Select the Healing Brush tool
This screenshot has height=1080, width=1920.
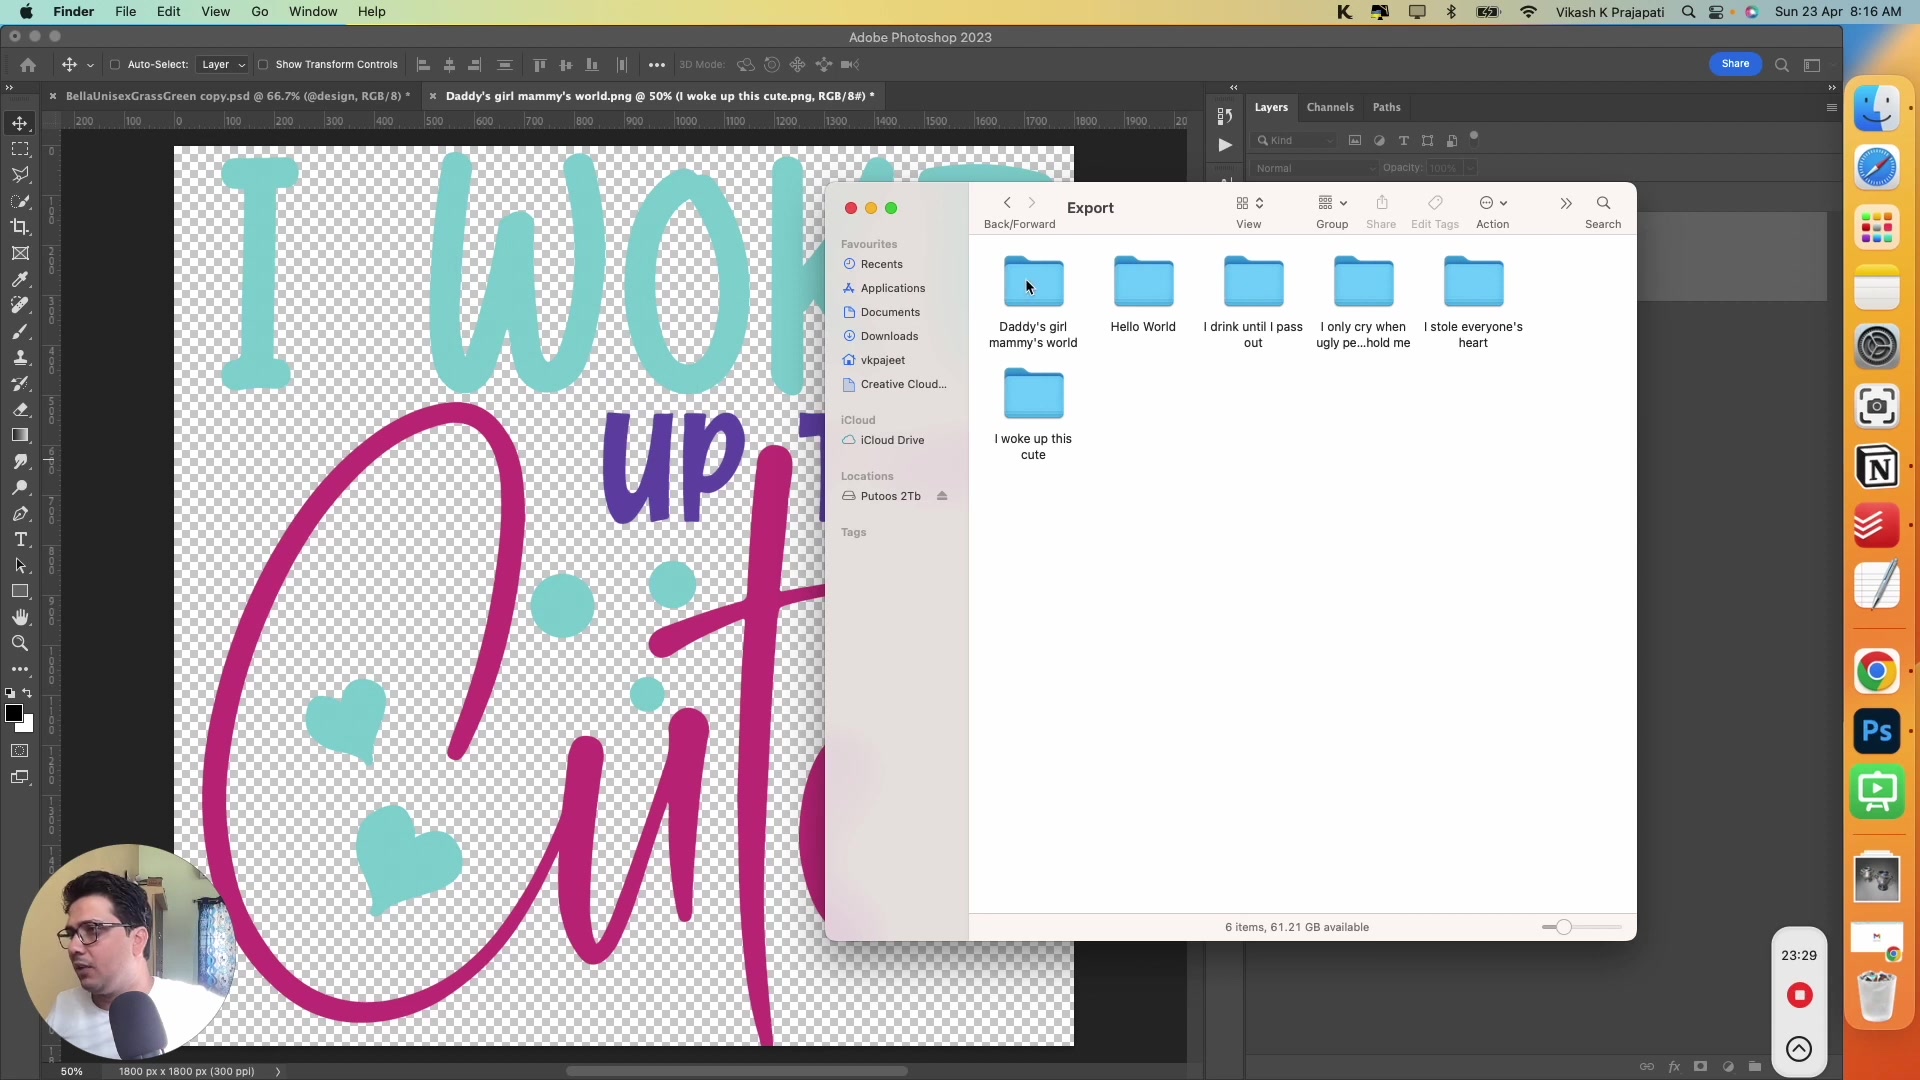tap(20, 305)
